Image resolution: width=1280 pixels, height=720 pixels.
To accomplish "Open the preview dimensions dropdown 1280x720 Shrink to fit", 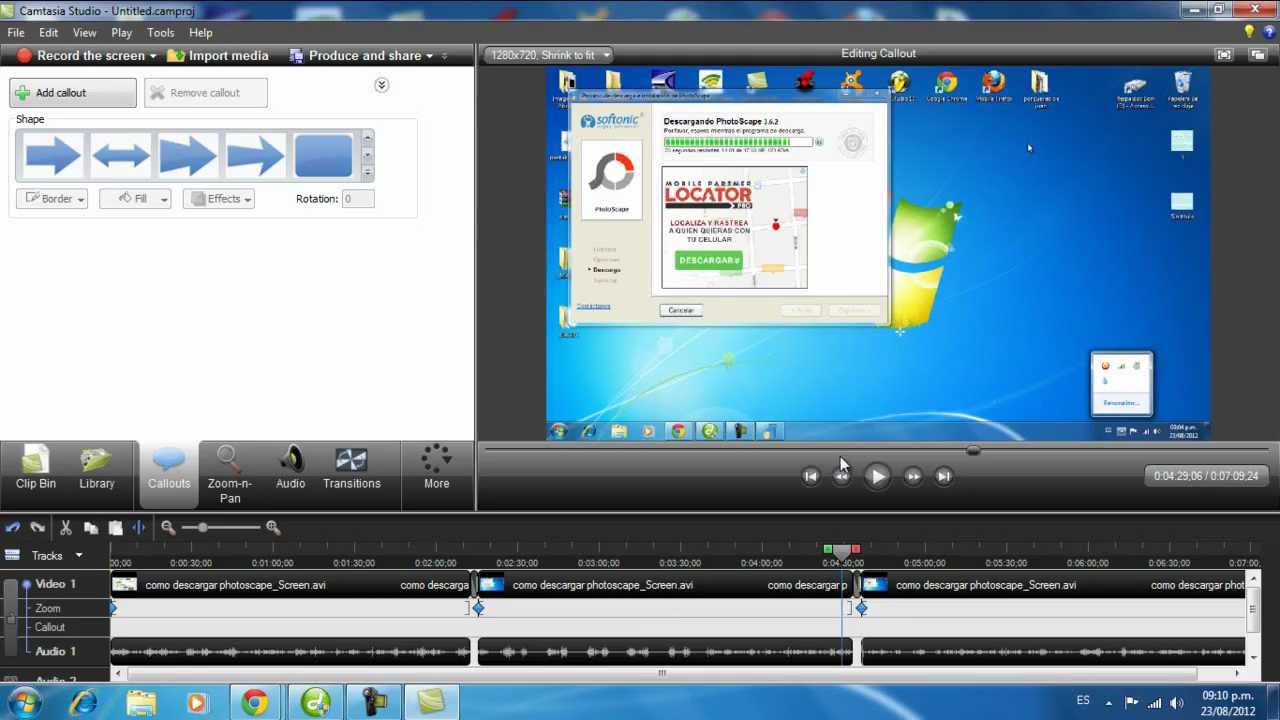I will 547,55.
